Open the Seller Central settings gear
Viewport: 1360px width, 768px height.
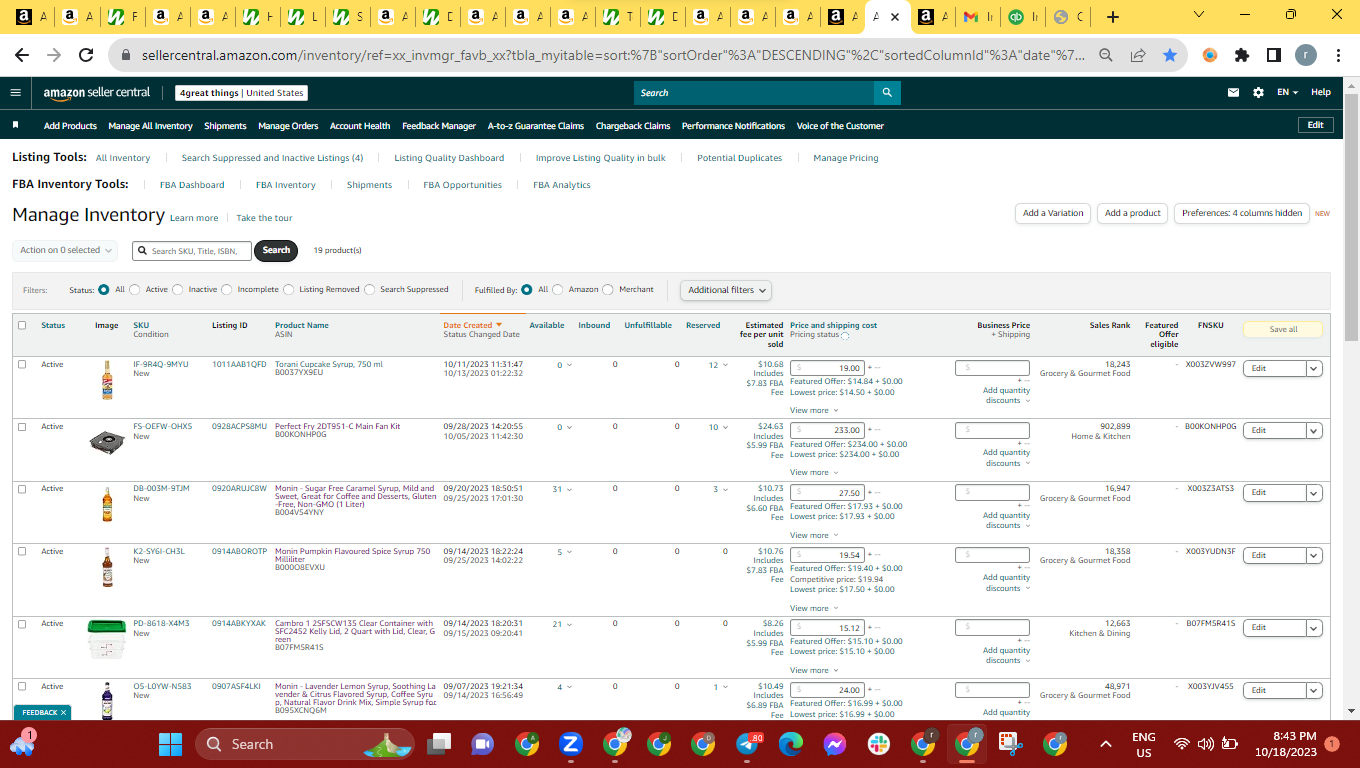pyautogui.click(x=1258, y=93)
